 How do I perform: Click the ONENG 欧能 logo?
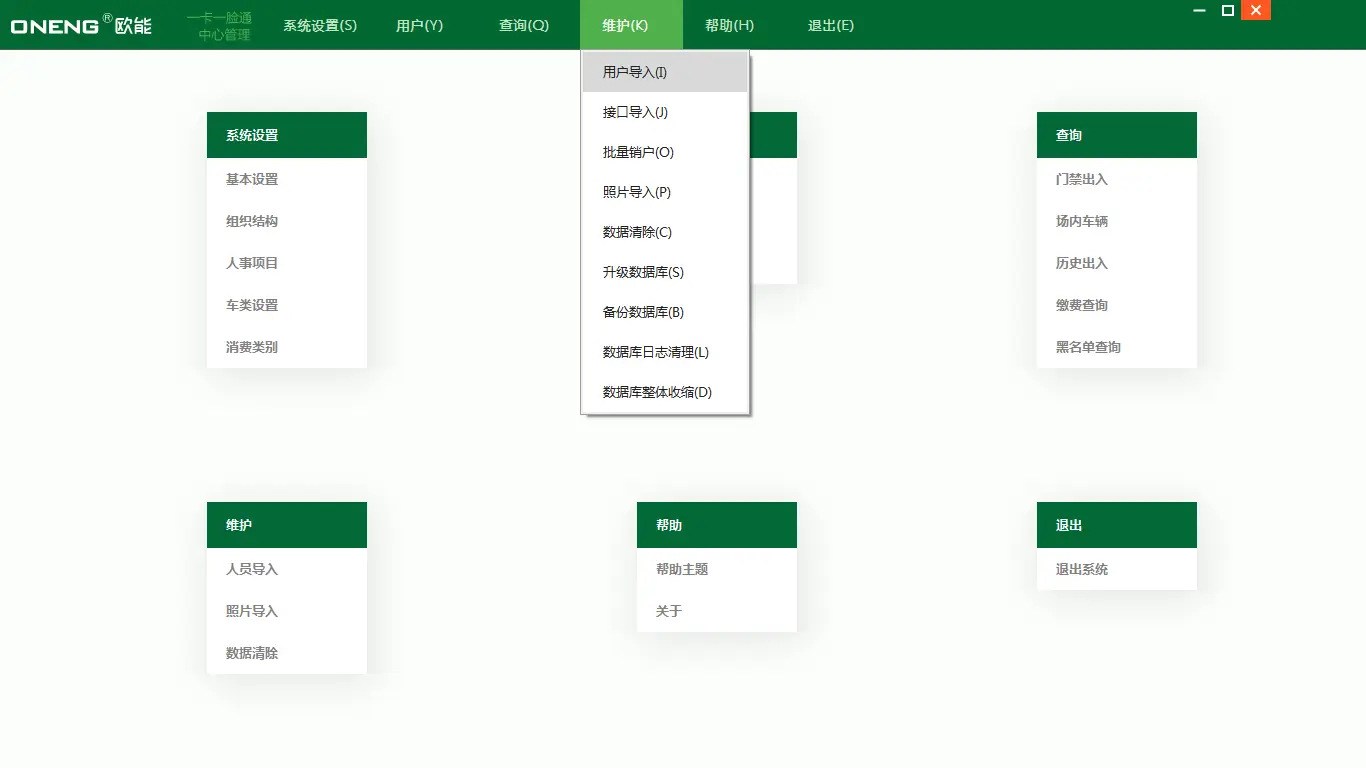tap(80, 26)
